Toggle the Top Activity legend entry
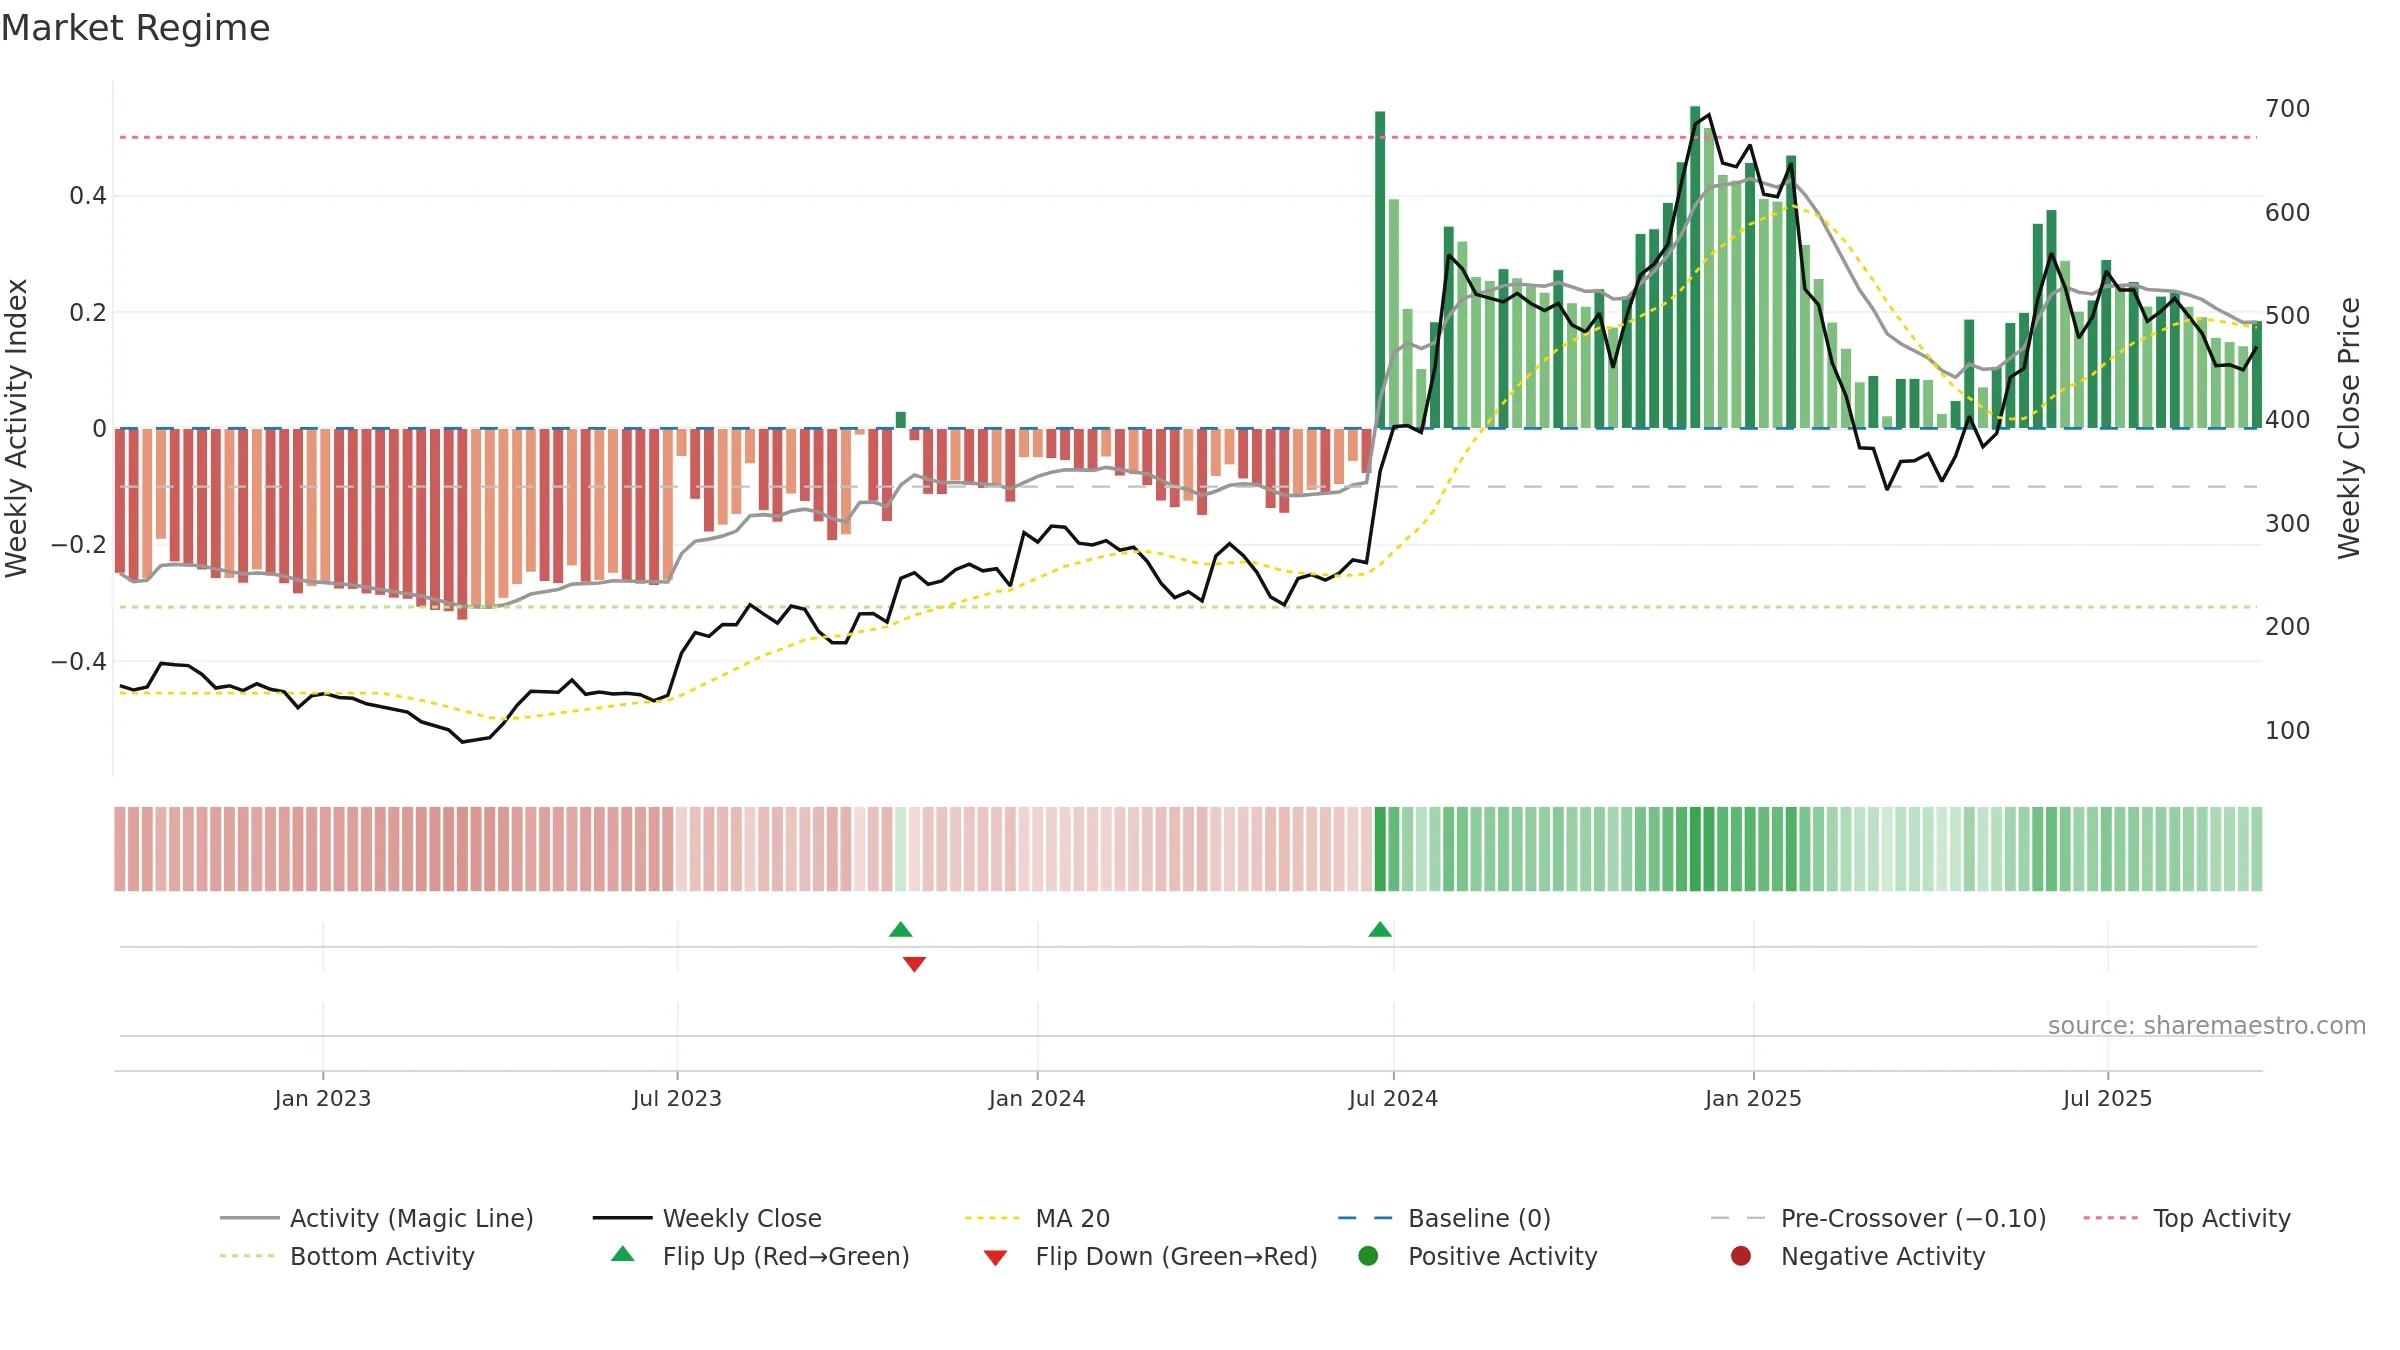This screenshot has width=2400, height=1350. point(2187,1218)
